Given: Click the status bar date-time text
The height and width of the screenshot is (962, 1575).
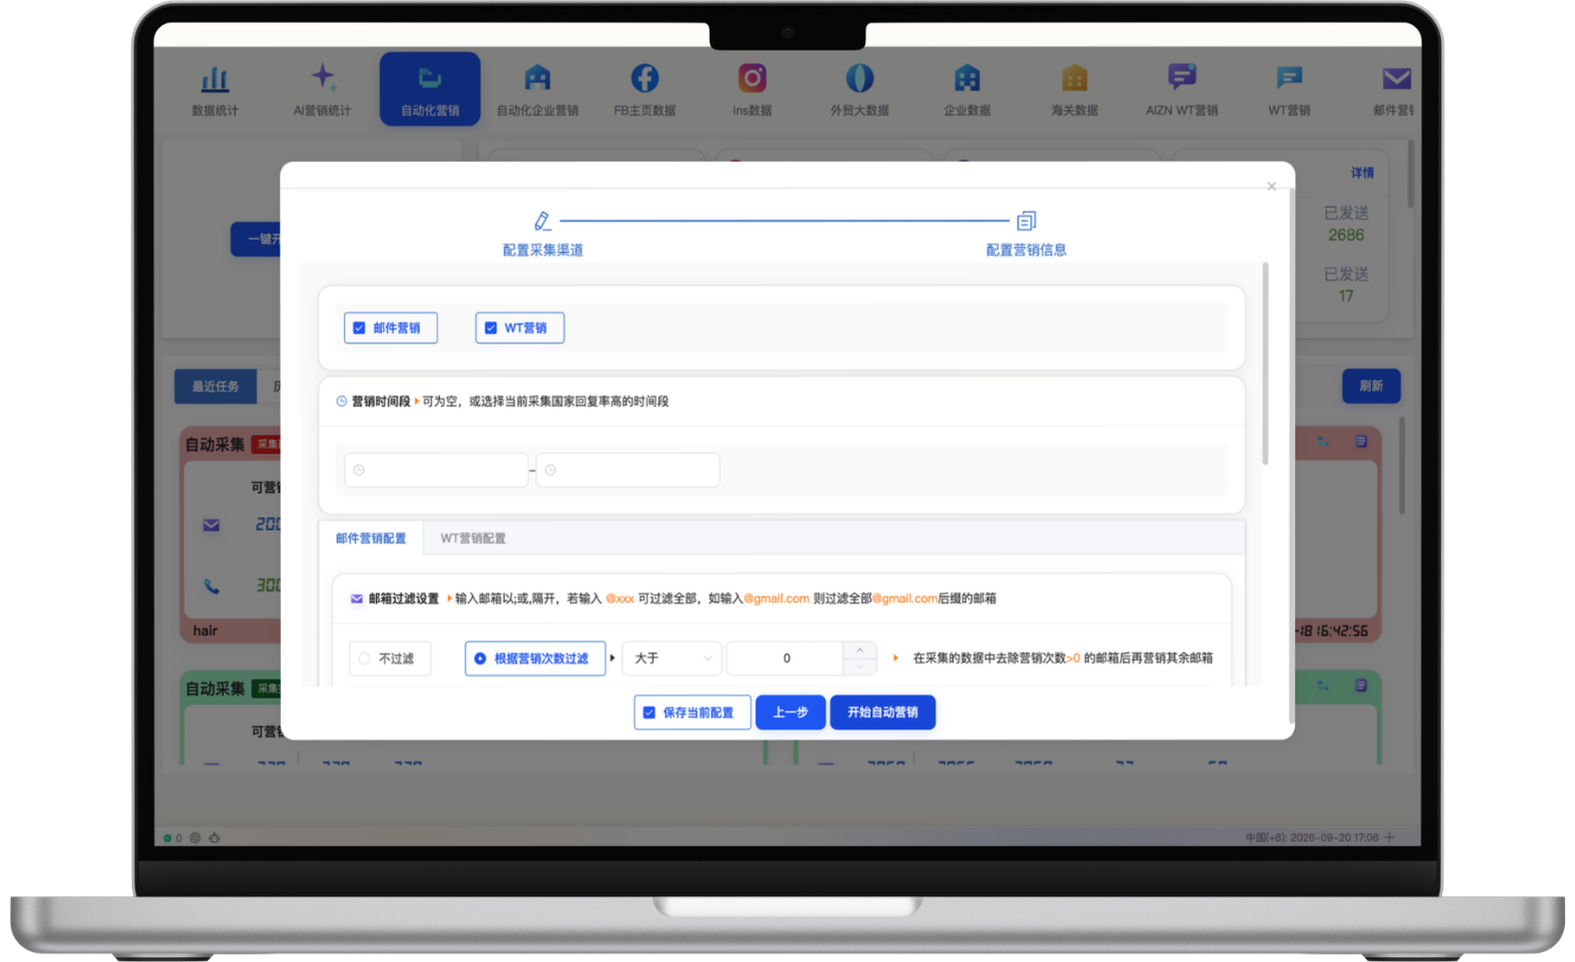Looking at the screenshot, I should 1312,837.
